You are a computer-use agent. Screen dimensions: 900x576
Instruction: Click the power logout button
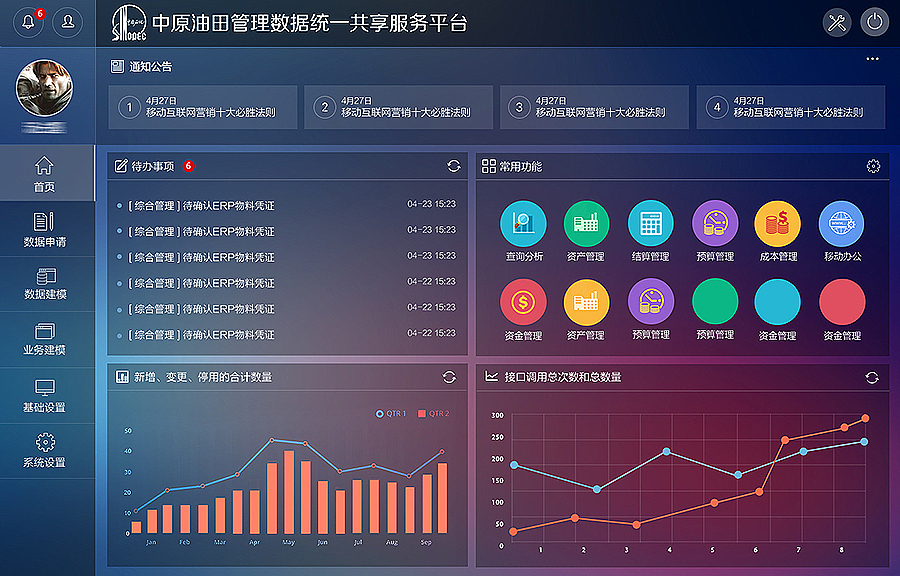click(875, 23)
